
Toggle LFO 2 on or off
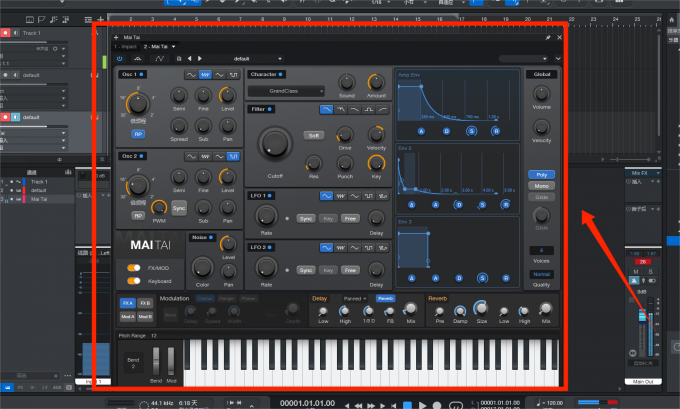point(269,247)
